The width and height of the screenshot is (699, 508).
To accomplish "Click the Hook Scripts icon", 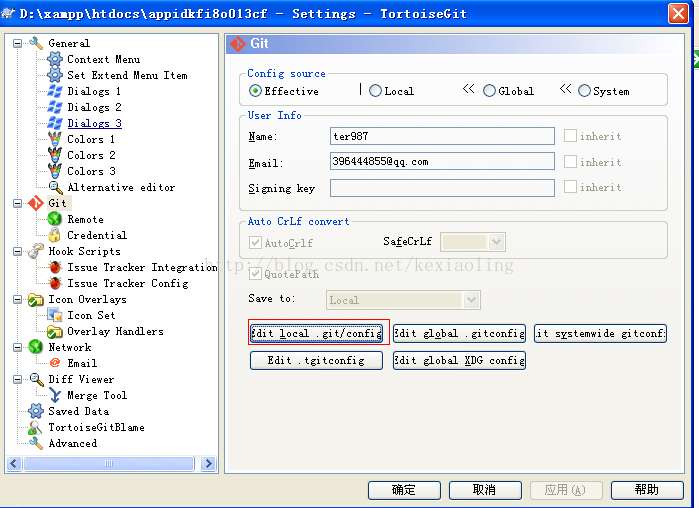I will [x=36, y=251].
